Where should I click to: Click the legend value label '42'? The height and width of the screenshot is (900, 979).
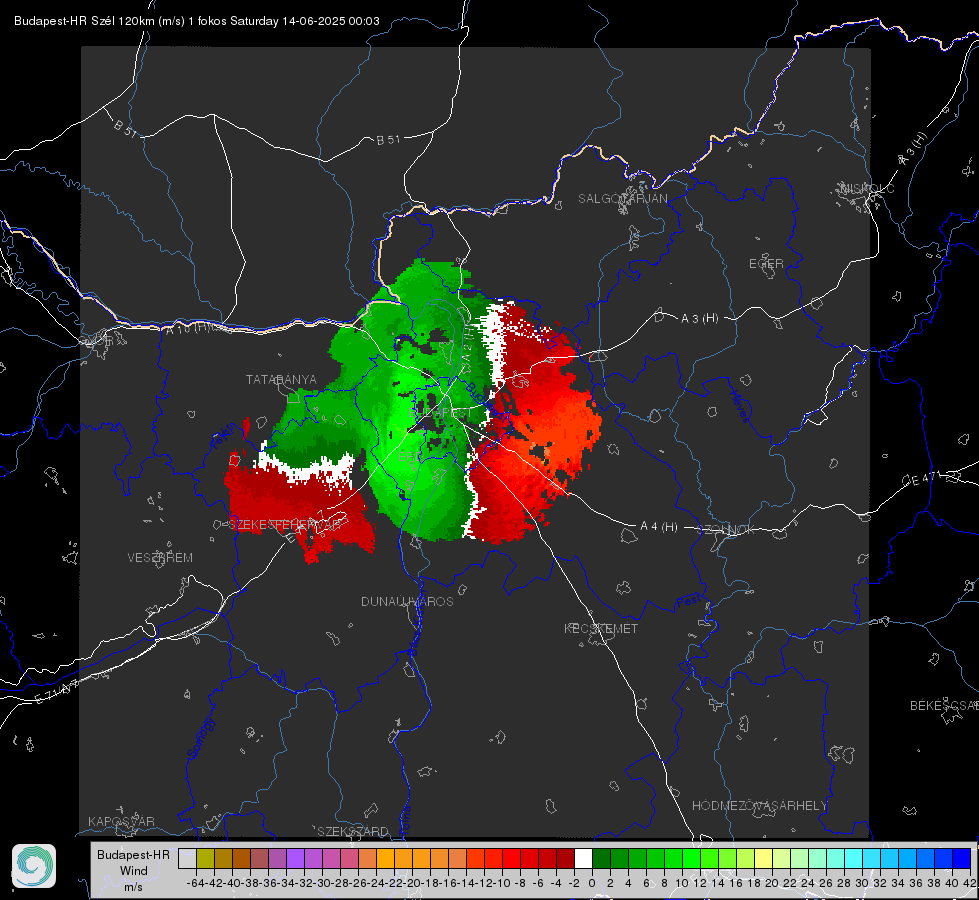970,883
